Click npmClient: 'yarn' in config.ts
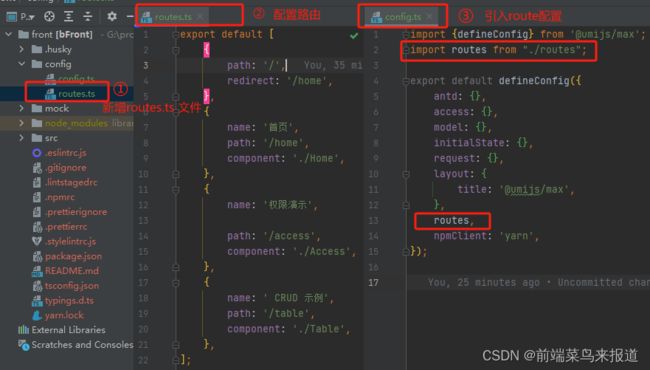 point(486,236)
